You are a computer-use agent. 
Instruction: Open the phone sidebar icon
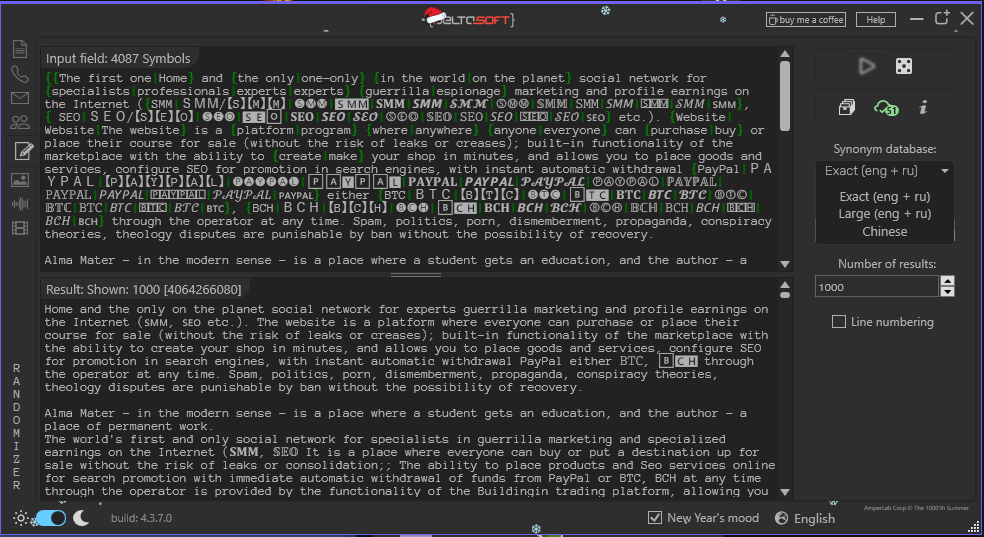20,74
